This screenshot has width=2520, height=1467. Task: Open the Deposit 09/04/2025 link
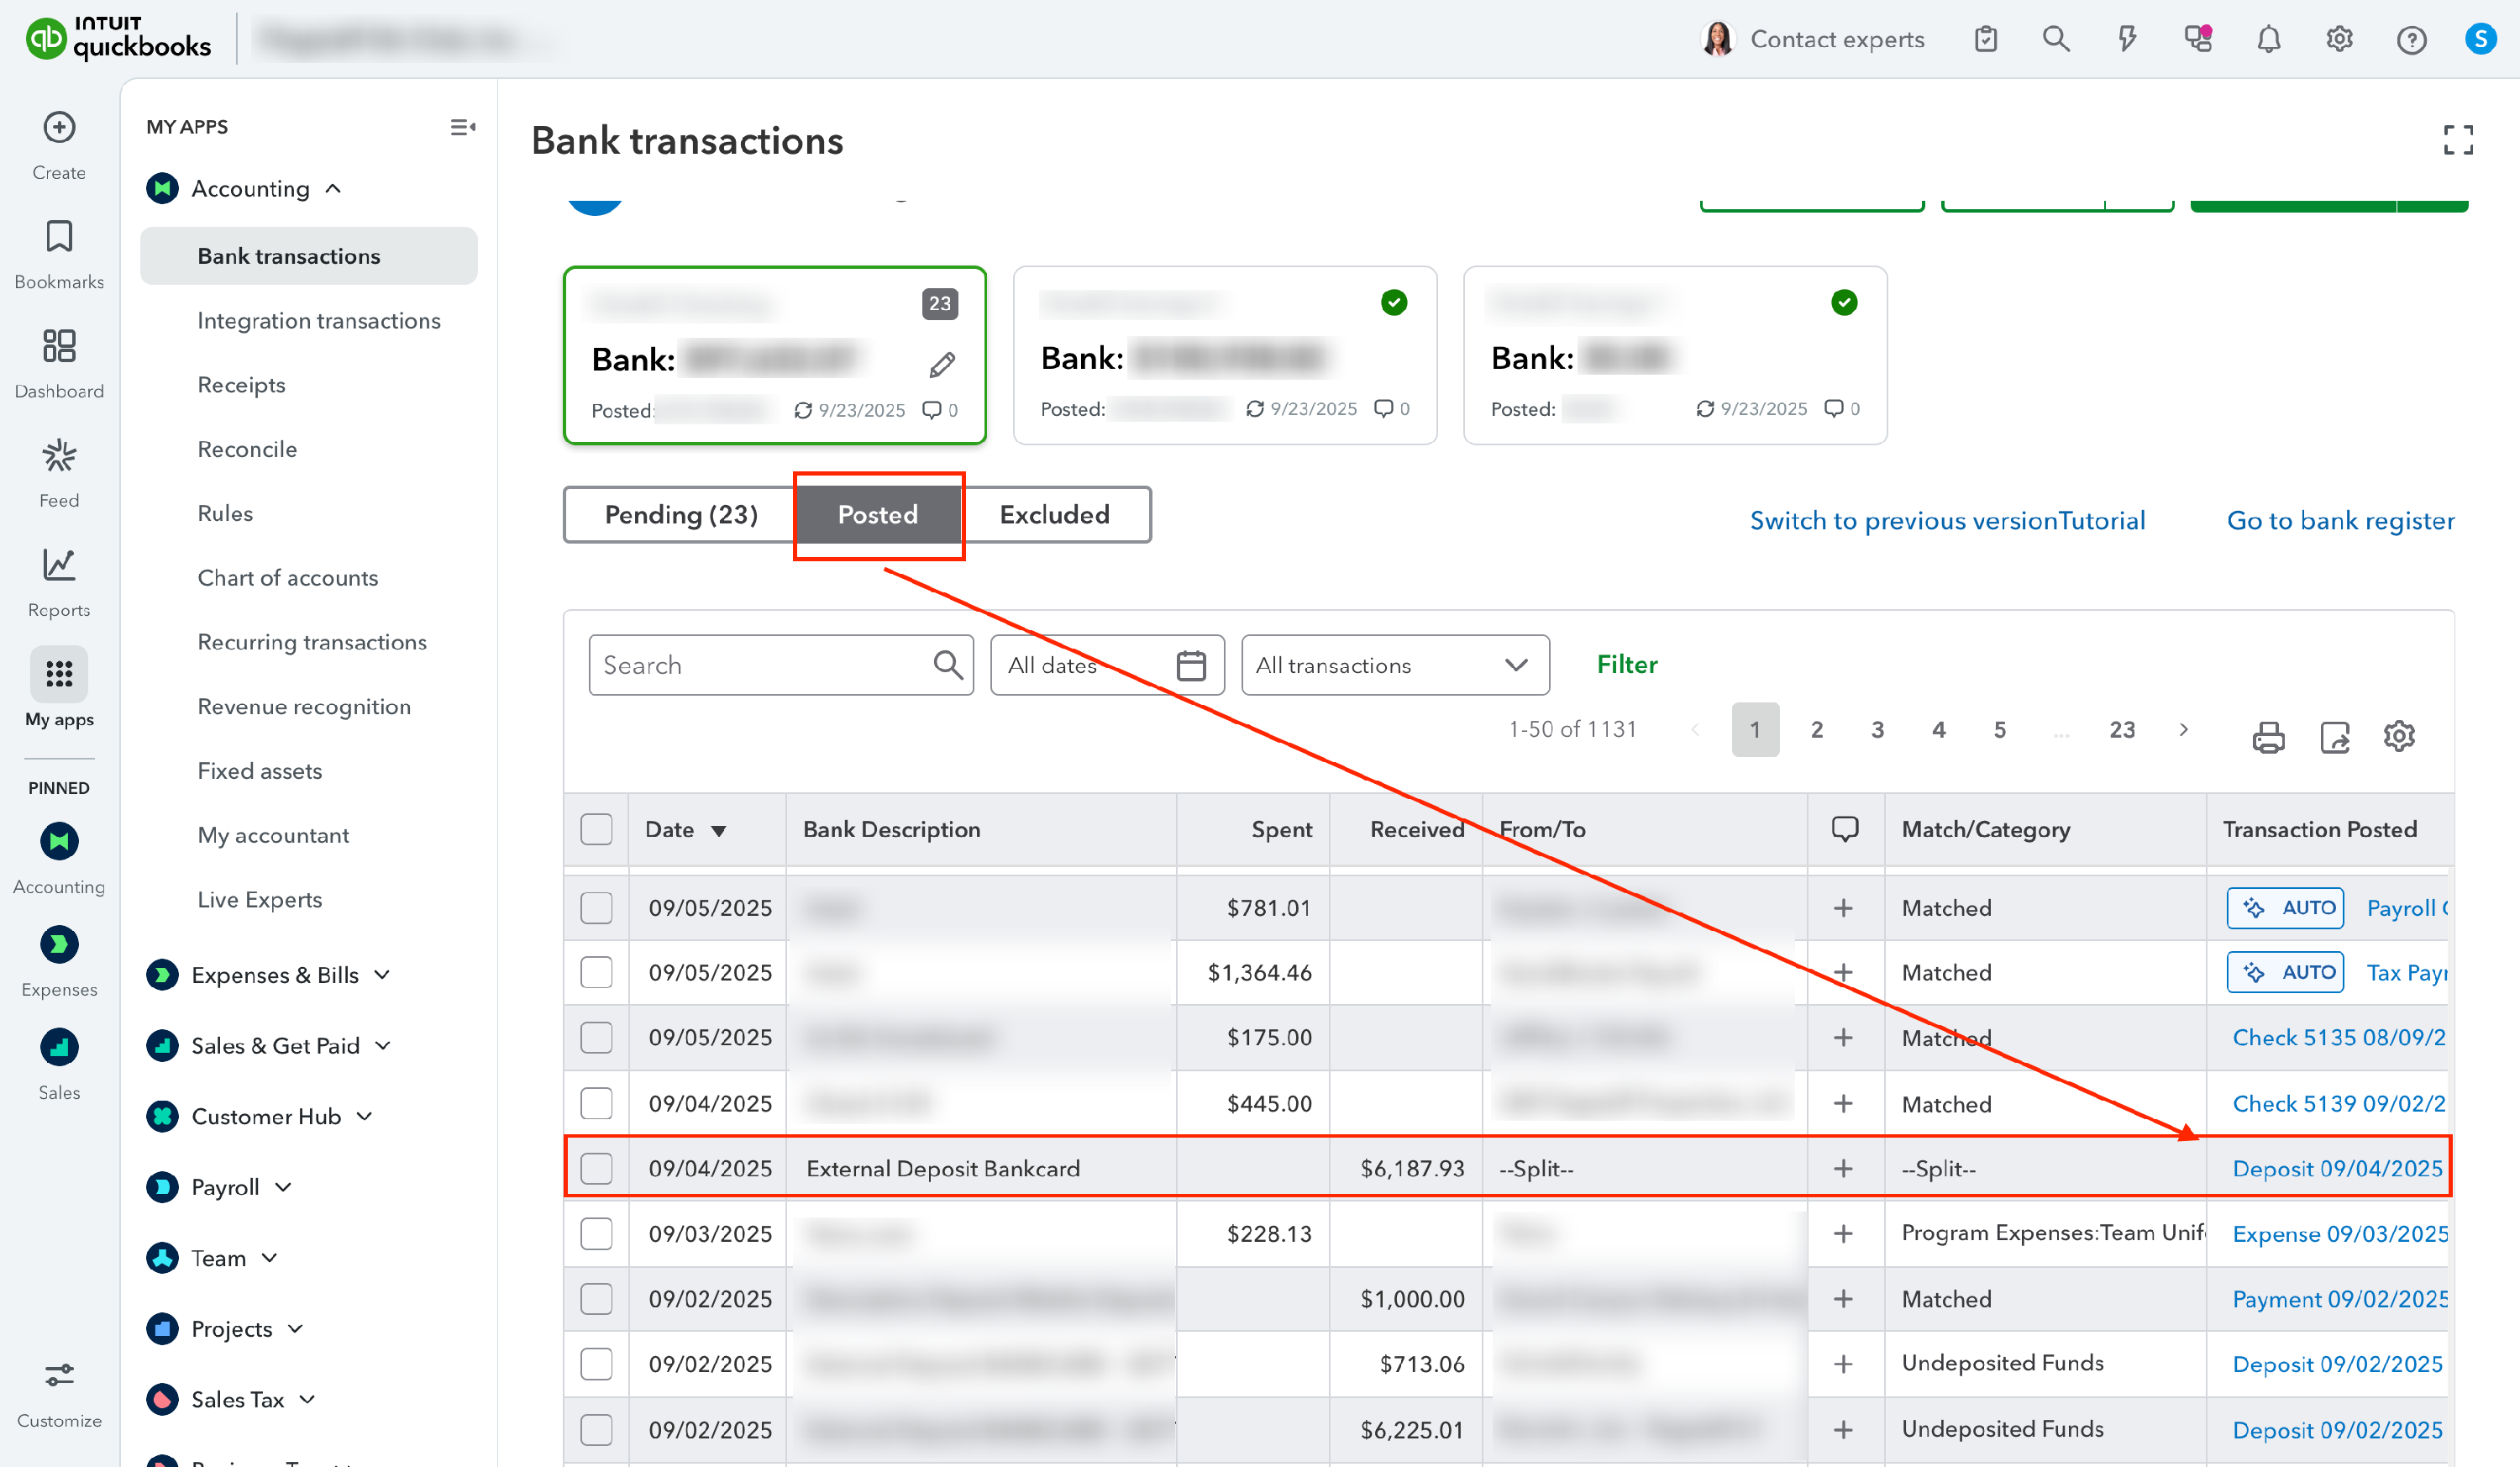(x=2336, y=1168)
